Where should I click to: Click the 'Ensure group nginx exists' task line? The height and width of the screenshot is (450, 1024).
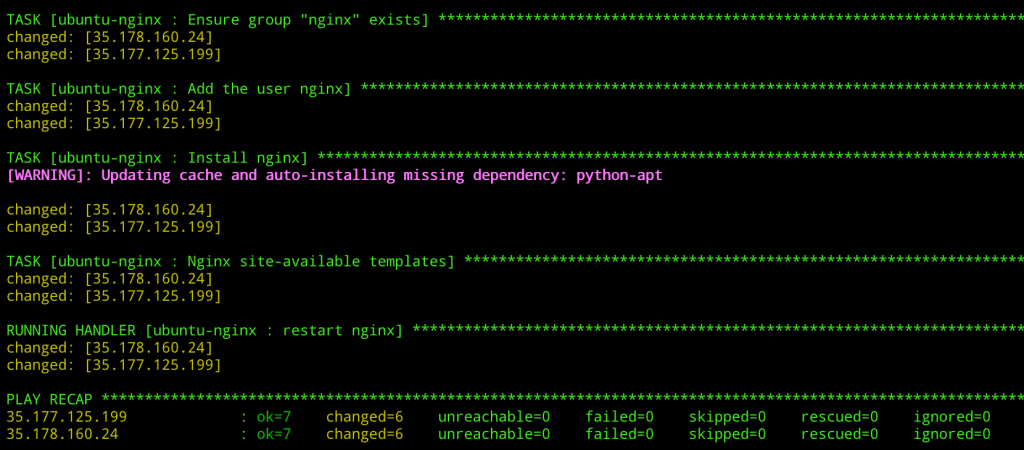tap(218, 20)
